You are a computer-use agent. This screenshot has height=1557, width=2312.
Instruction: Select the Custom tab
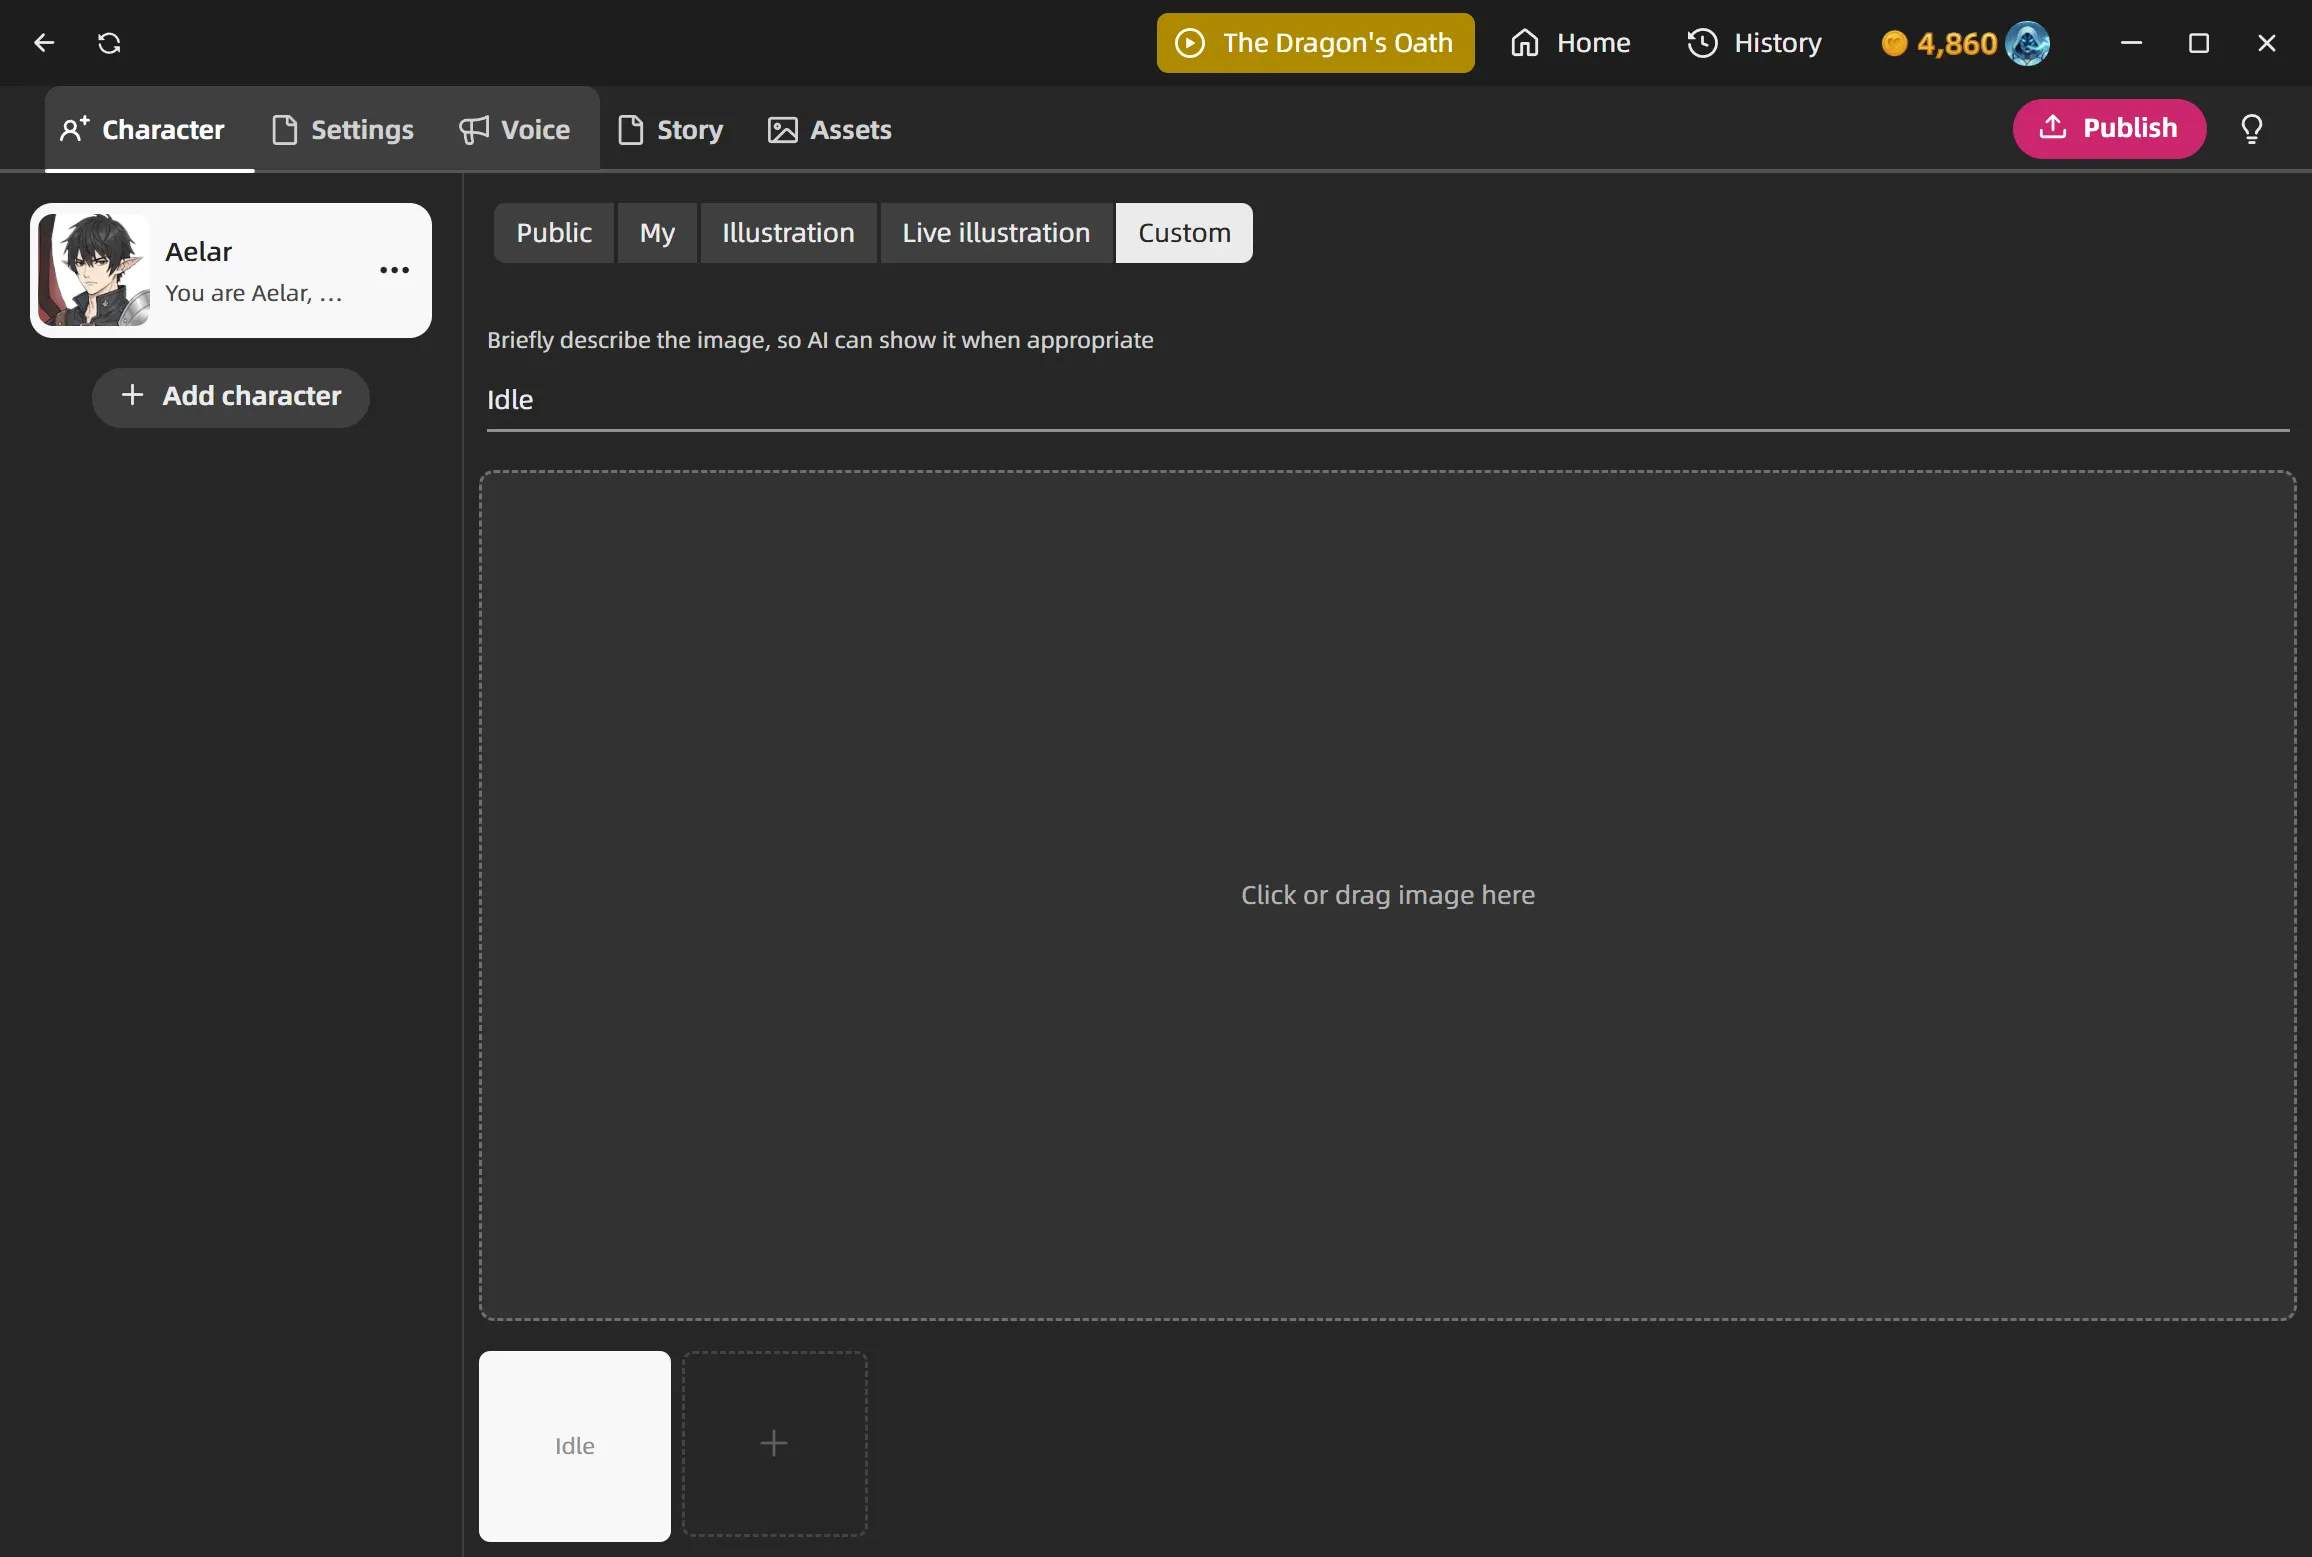point(1184,233)
